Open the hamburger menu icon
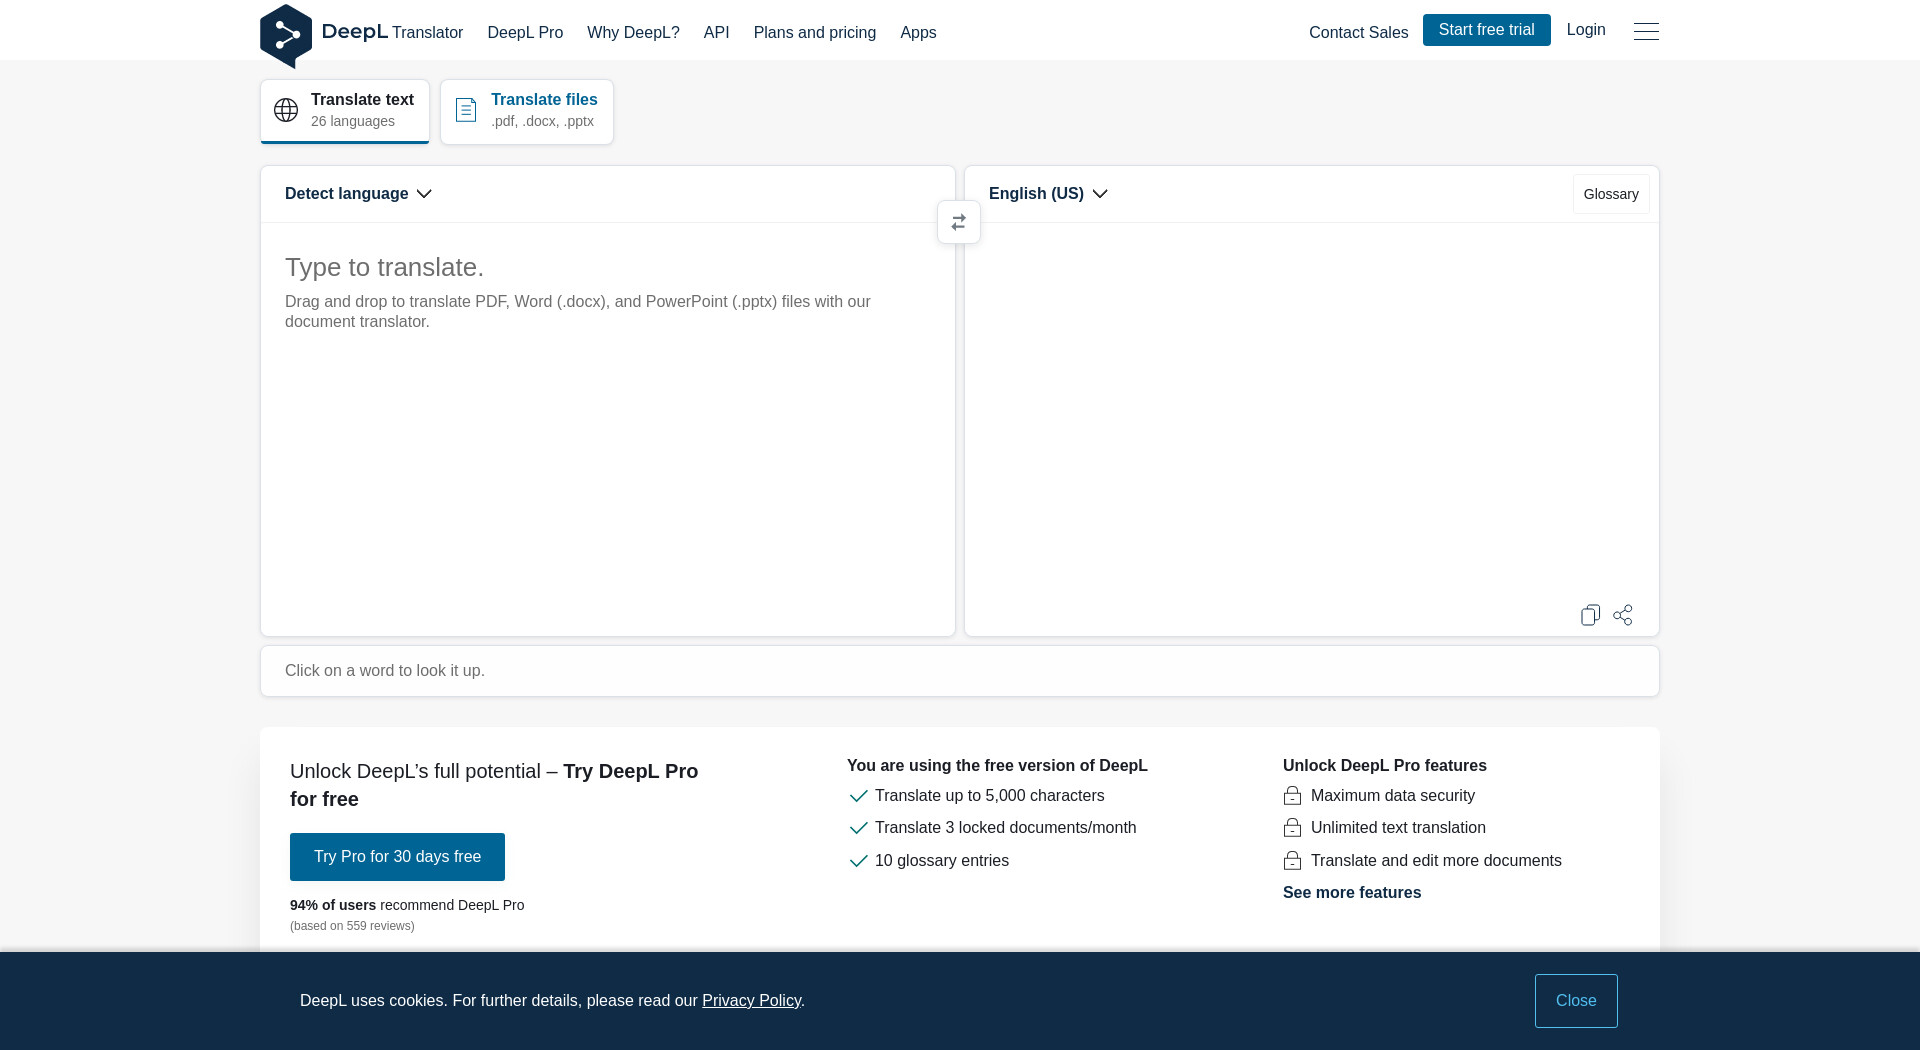This screenshot has height=1050, width=1920. [1646, 31]
